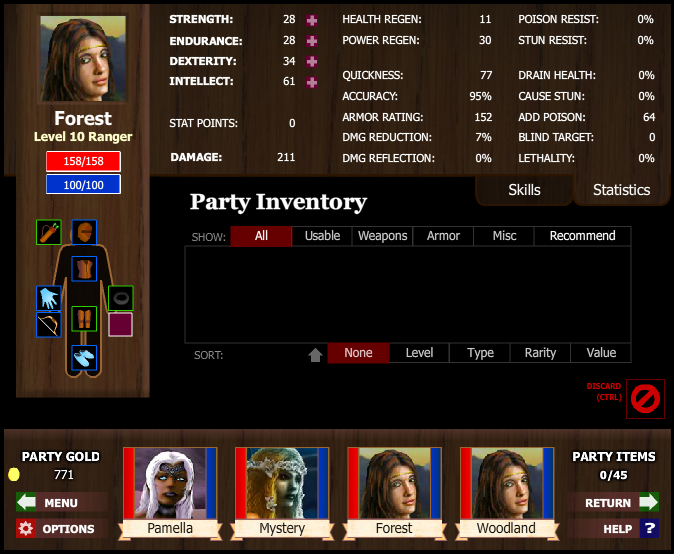The height and width of the screenshot is (554, 674).
Task: Open the Menu button label
Action: click(61, 503)
